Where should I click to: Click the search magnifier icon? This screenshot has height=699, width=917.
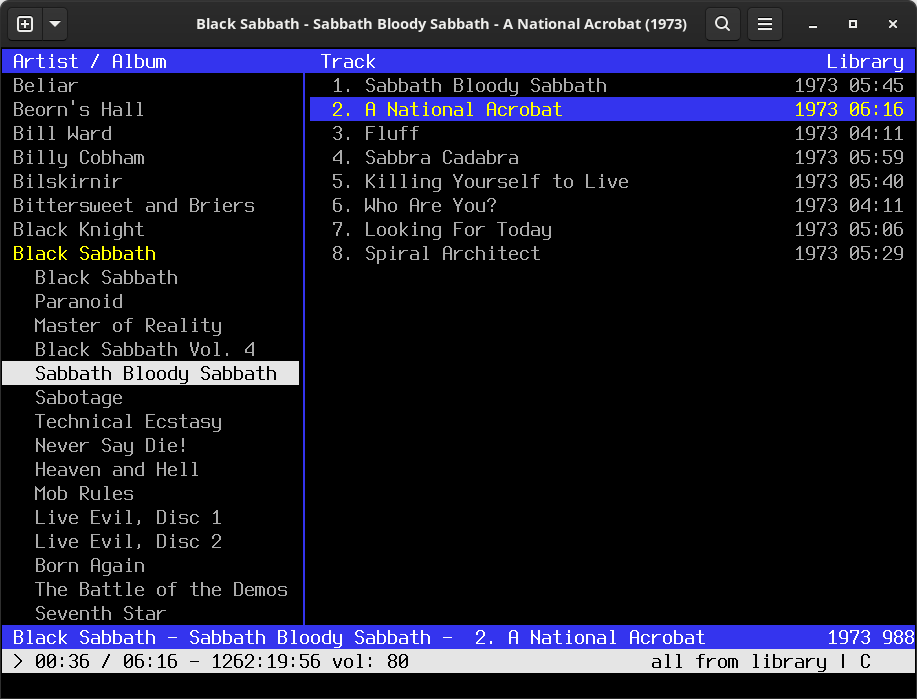tap(723, 24)
